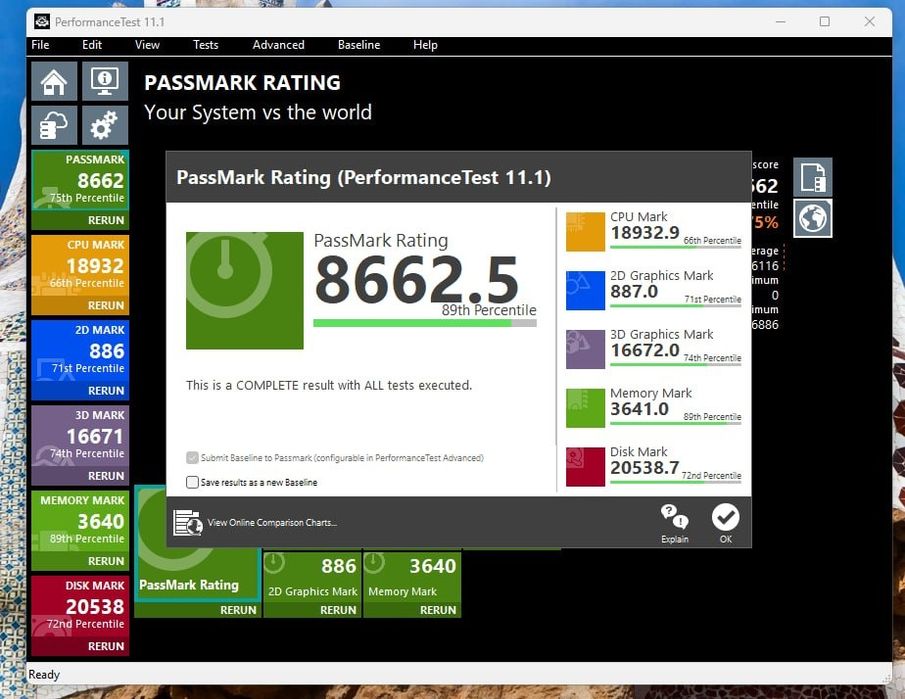Click the CPU Mark percentile bar

675,247
